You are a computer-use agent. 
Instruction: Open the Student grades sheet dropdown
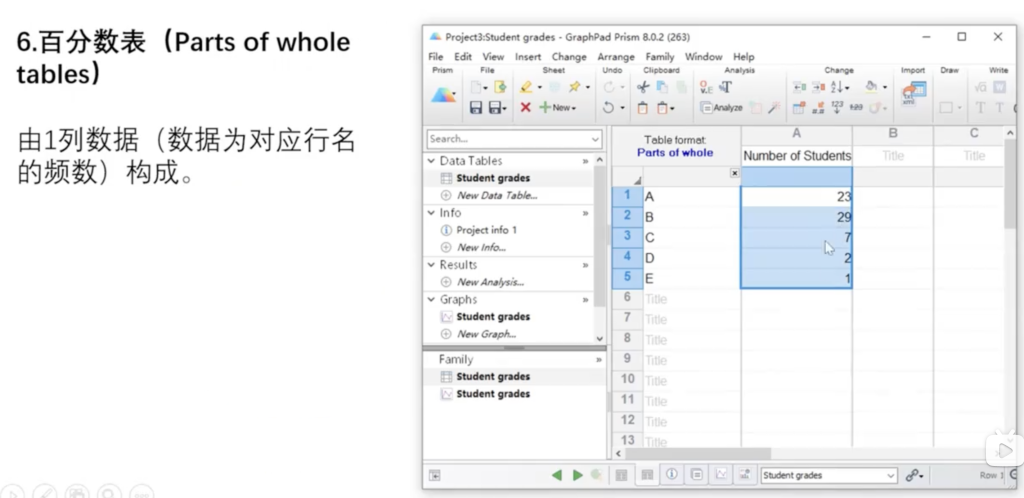coord(829,476)
